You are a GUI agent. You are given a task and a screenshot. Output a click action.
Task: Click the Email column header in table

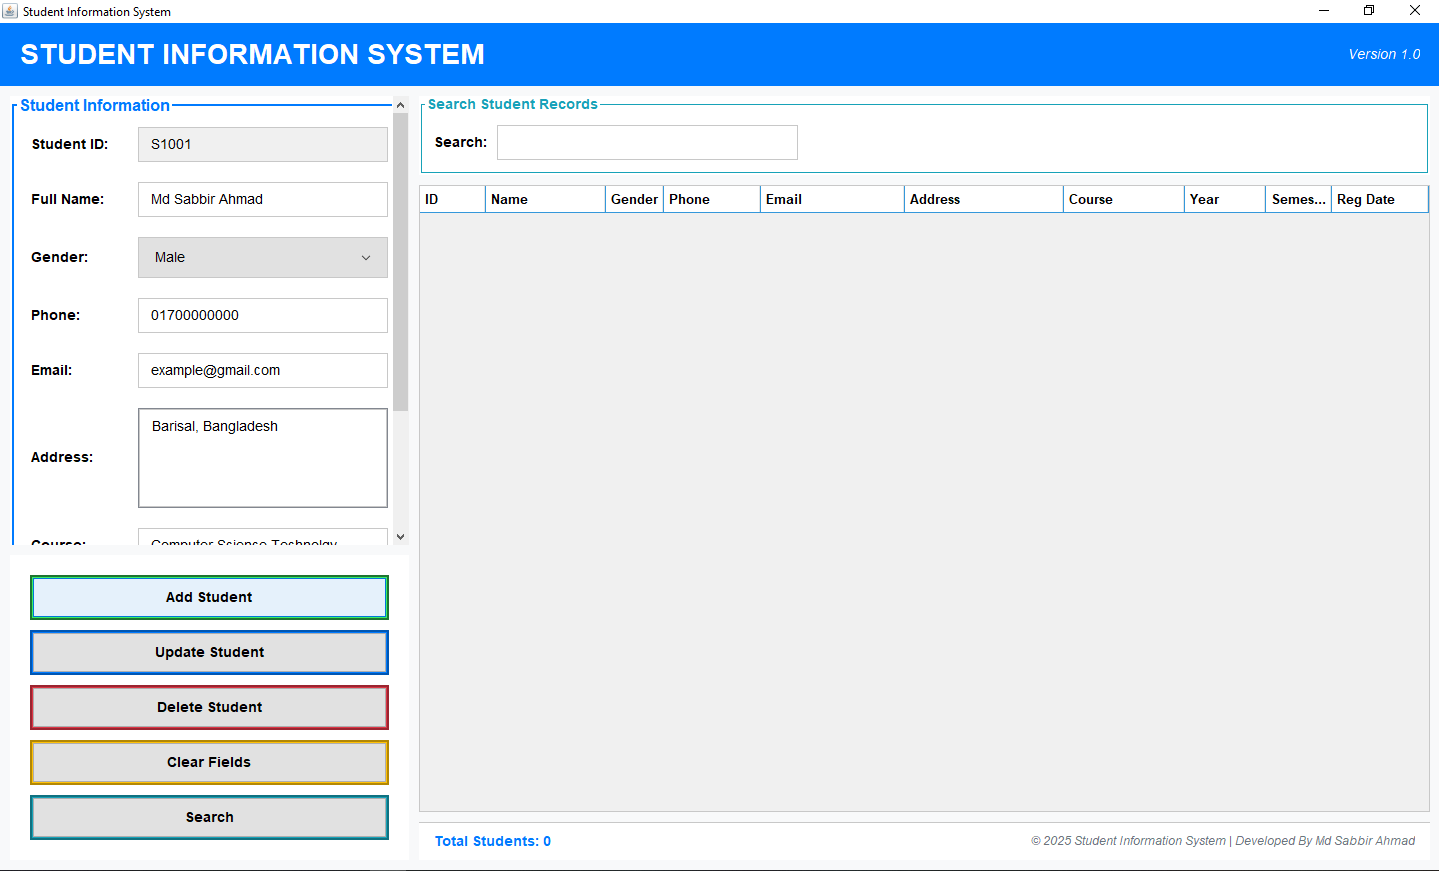click(831, 199)
